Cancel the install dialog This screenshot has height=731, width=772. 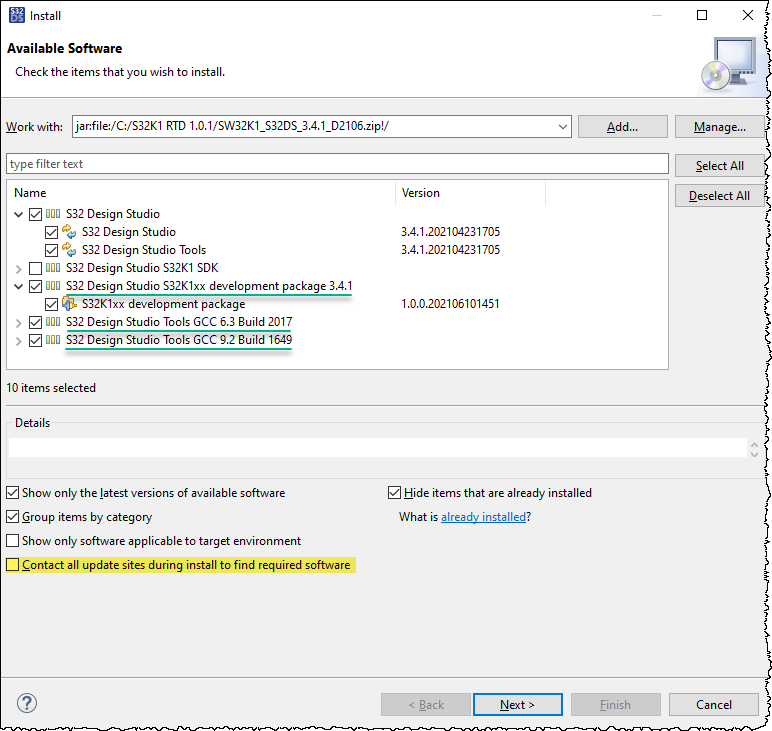pos(713,704)
